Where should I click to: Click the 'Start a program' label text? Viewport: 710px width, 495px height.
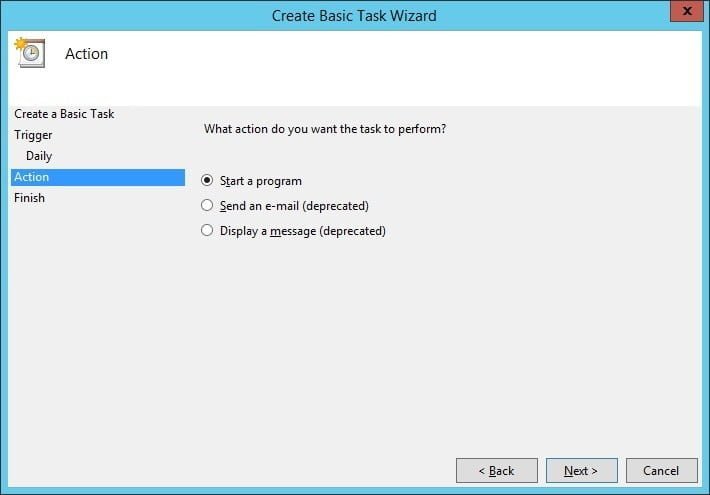[261, 181]
